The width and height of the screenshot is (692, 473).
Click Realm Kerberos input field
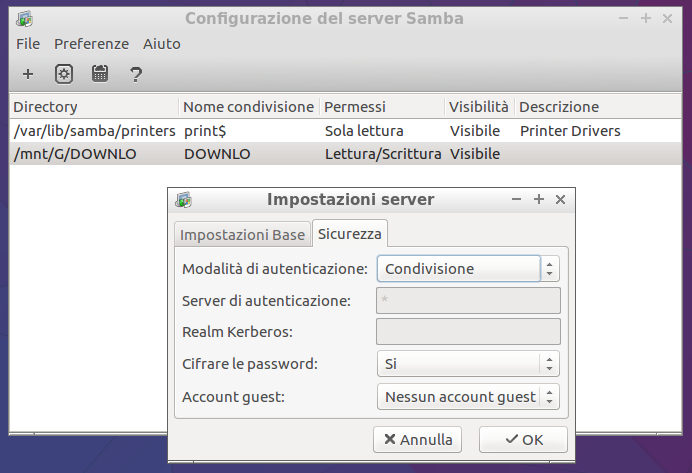468,331
